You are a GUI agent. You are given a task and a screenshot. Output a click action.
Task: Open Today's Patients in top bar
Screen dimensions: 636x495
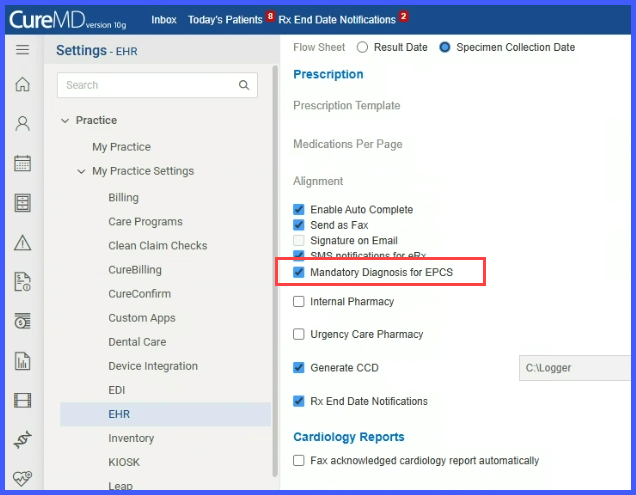225,20
